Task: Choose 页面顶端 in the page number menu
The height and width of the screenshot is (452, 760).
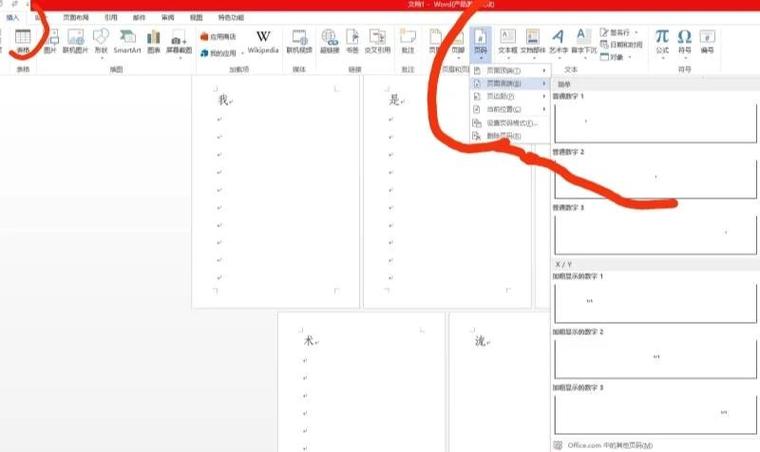Action: click(510, 71)
